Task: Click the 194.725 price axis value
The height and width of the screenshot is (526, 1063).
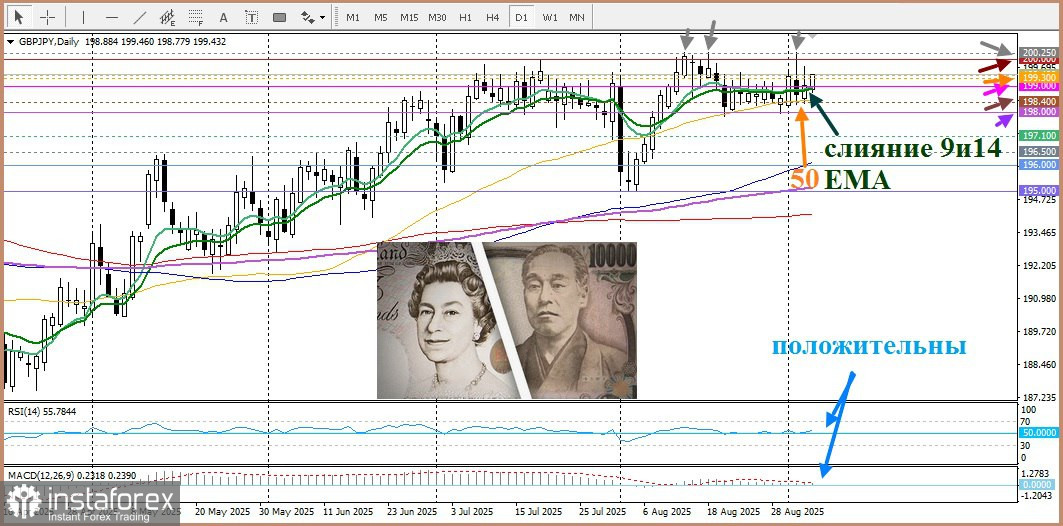Action: pyautogui.click(x=1038, y=200)
